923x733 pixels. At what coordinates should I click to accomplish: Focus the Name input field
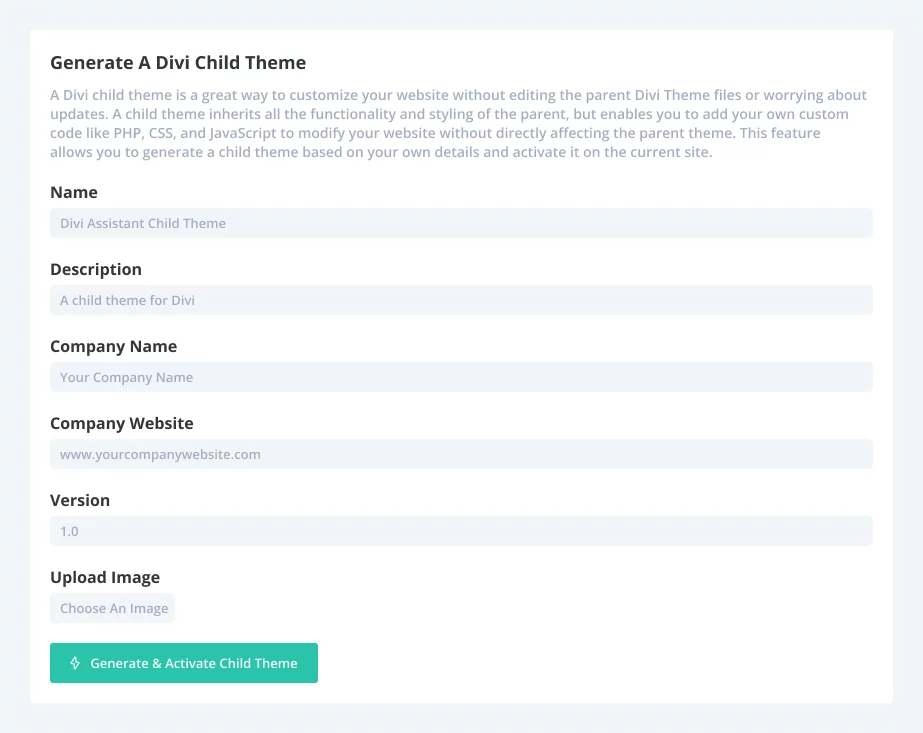(x=461, y=223)
